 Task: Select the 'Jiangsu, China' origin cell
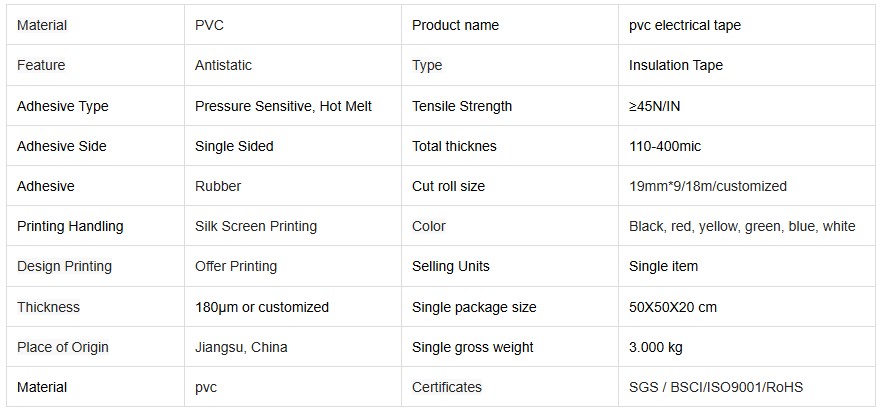[241, 347]
